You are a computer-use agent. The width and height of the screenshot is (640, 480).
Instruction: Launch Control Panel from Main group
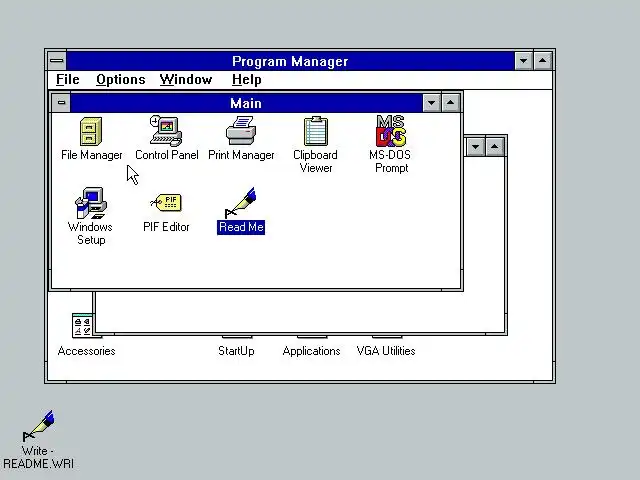166,131
